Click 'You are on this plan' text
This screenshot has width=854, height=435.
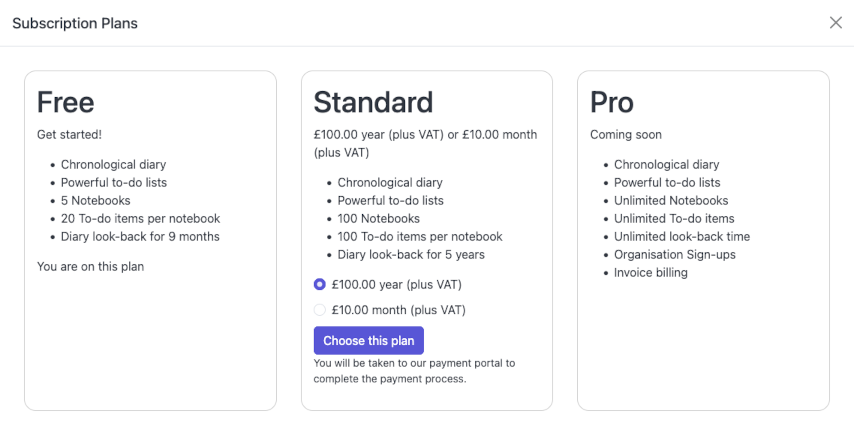[x=91, y=266]
